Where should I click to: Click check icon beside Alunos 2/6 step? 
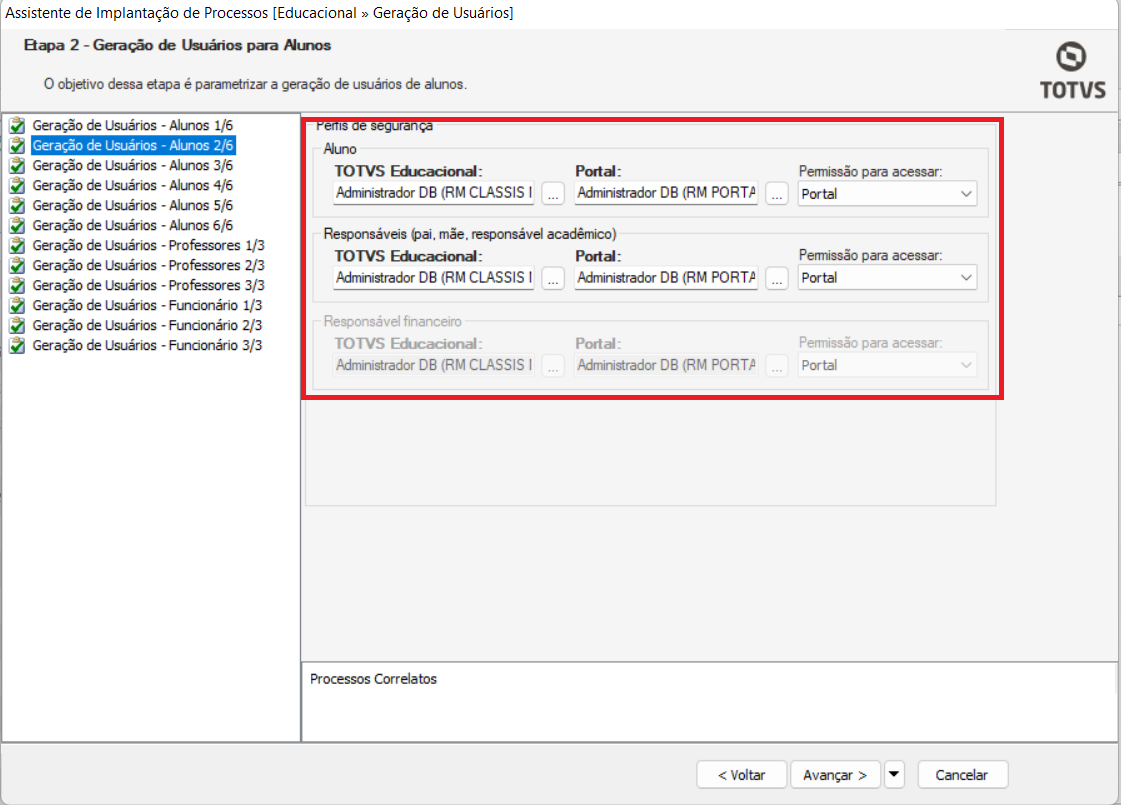coord(17,146)
